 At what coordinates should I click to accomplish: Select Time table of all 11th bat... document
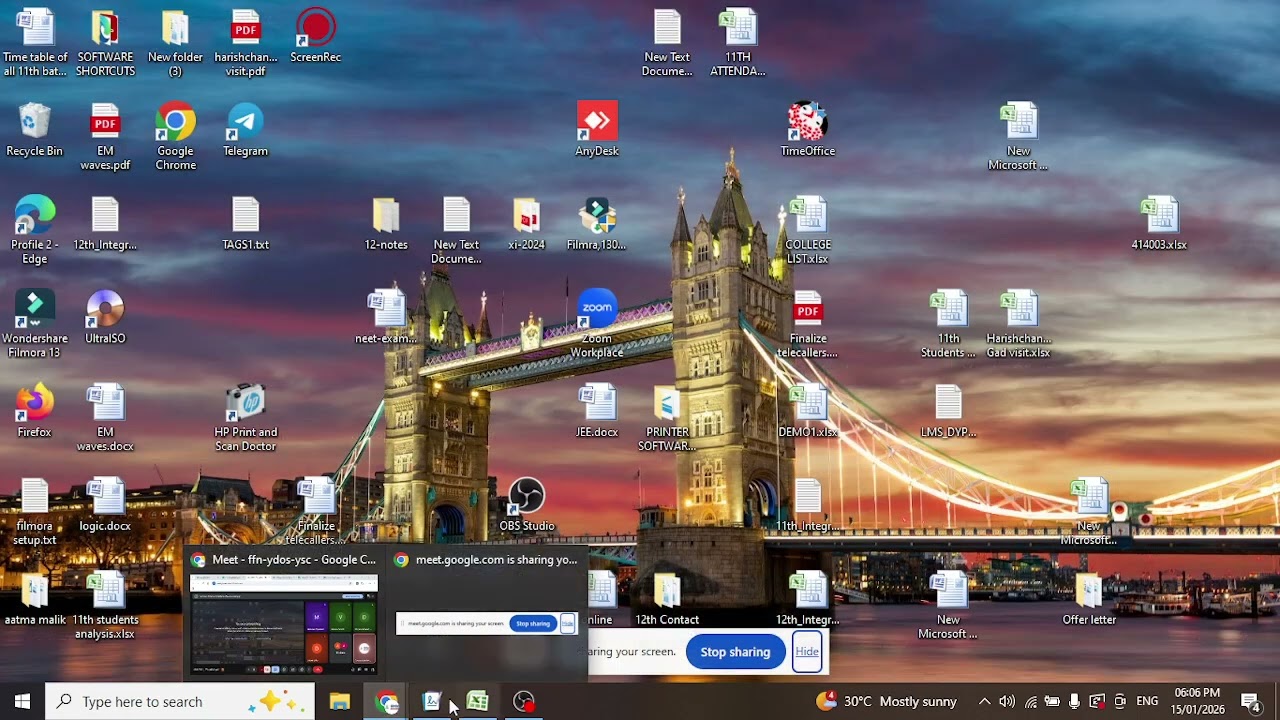pyautogui.click(x=34, y=44)
